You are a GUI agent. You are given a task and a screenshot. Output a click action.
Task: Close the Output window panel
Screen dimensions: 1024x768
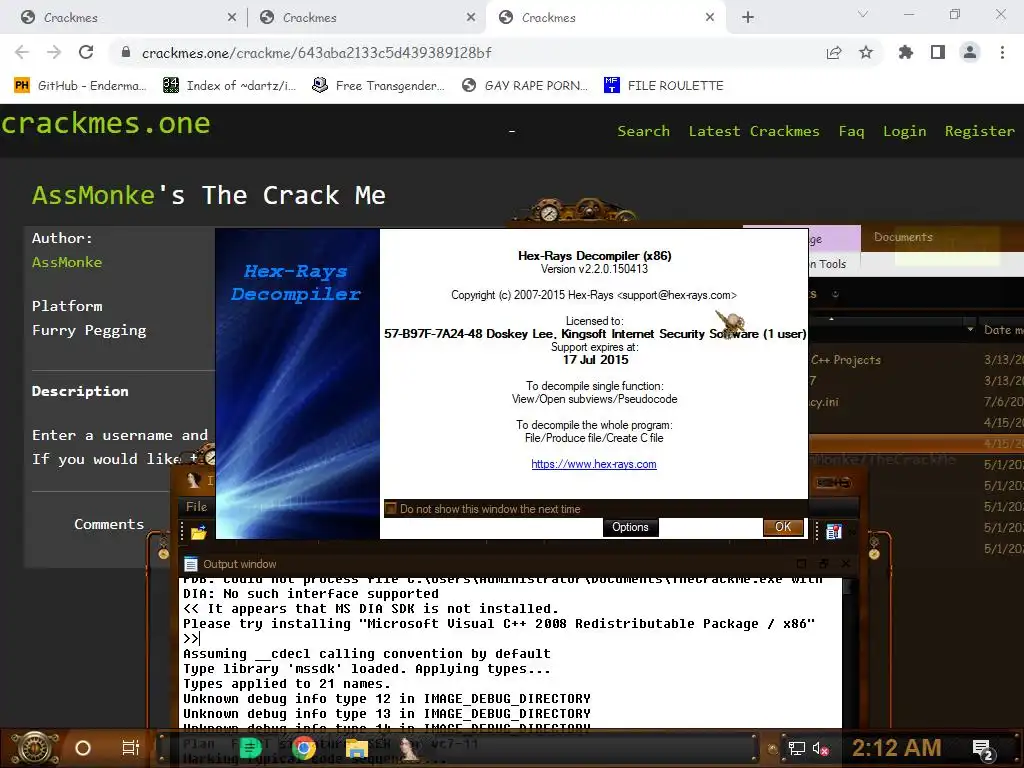(x=846, y=564)
